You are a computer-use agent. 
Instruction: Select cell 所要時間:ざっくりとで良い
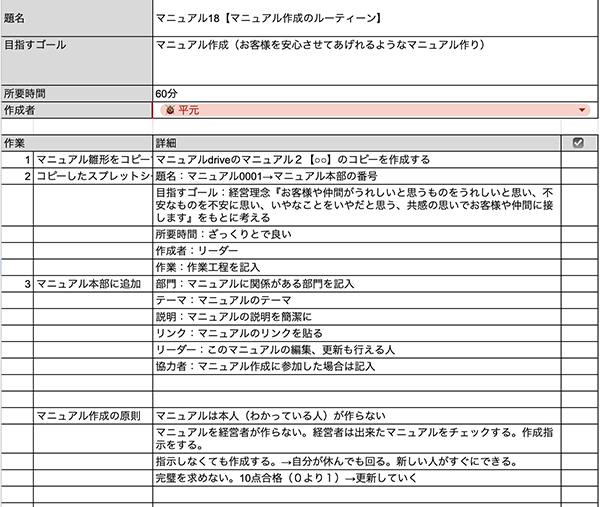pyautogui.click(x=357, y=234)
